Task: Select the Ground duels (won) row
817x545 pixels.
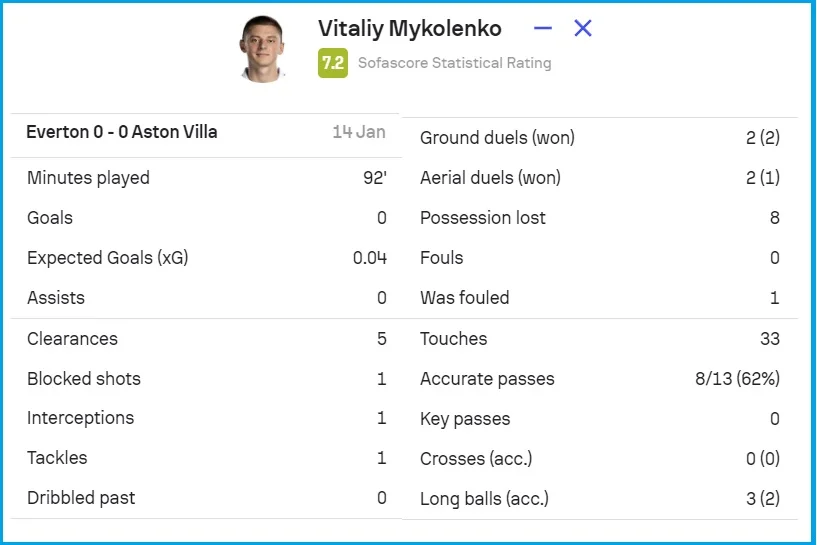Action: click(x=599, y=138)
